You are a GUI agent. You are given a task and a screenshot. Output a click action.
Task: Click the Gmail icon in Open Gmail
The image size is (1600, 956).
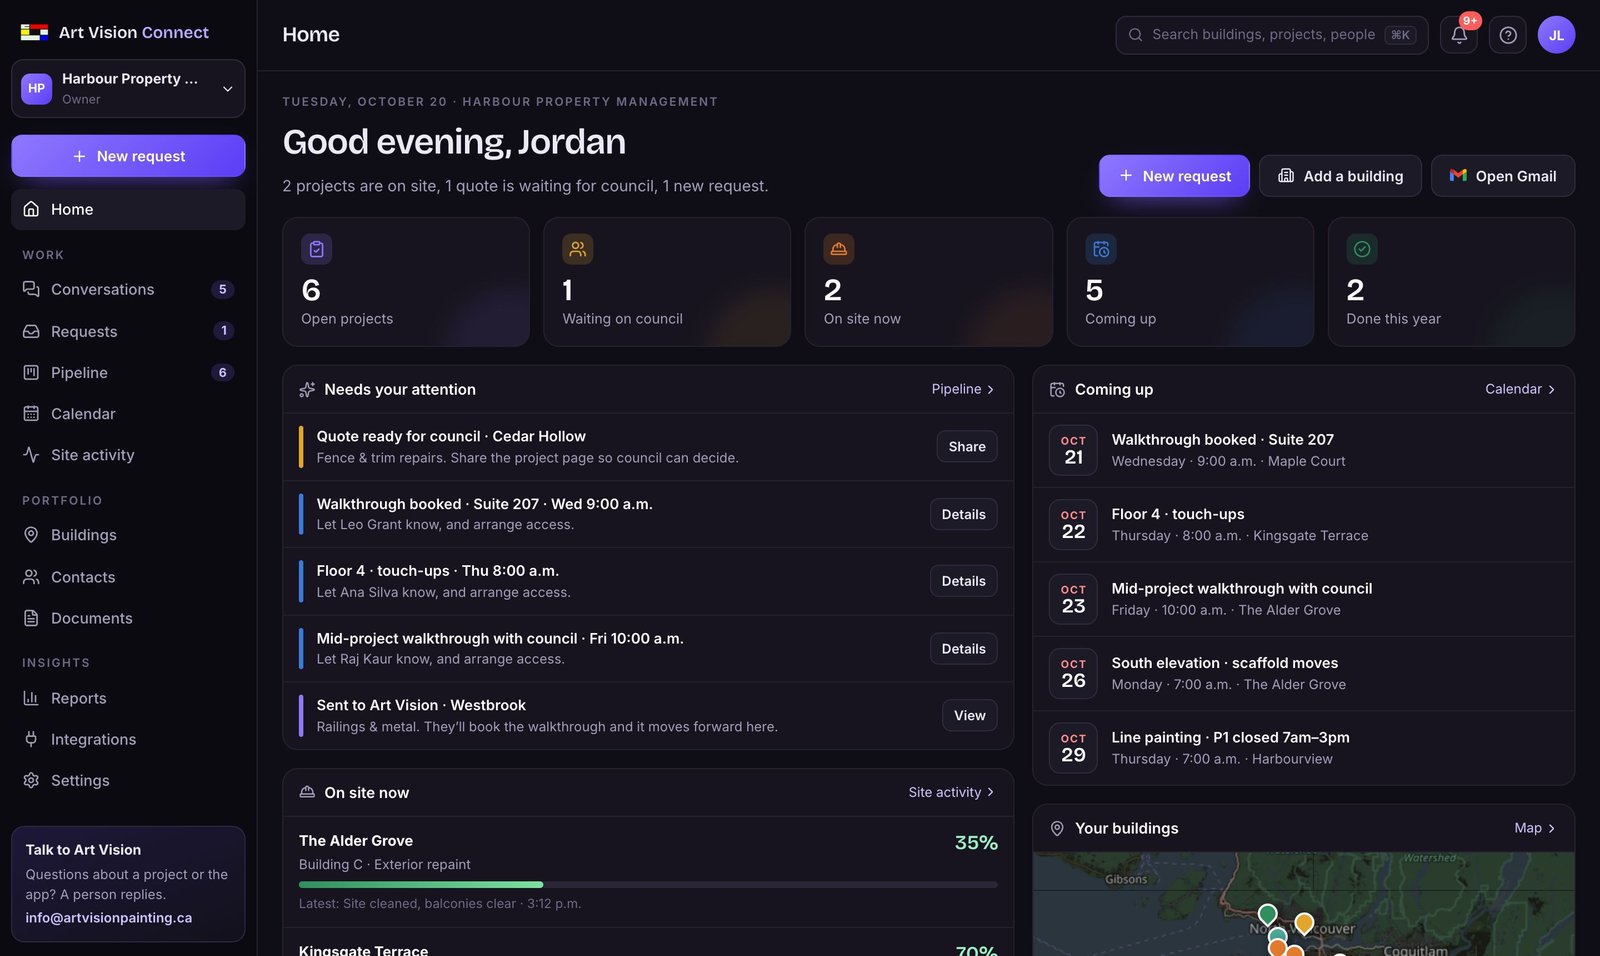1458,176
